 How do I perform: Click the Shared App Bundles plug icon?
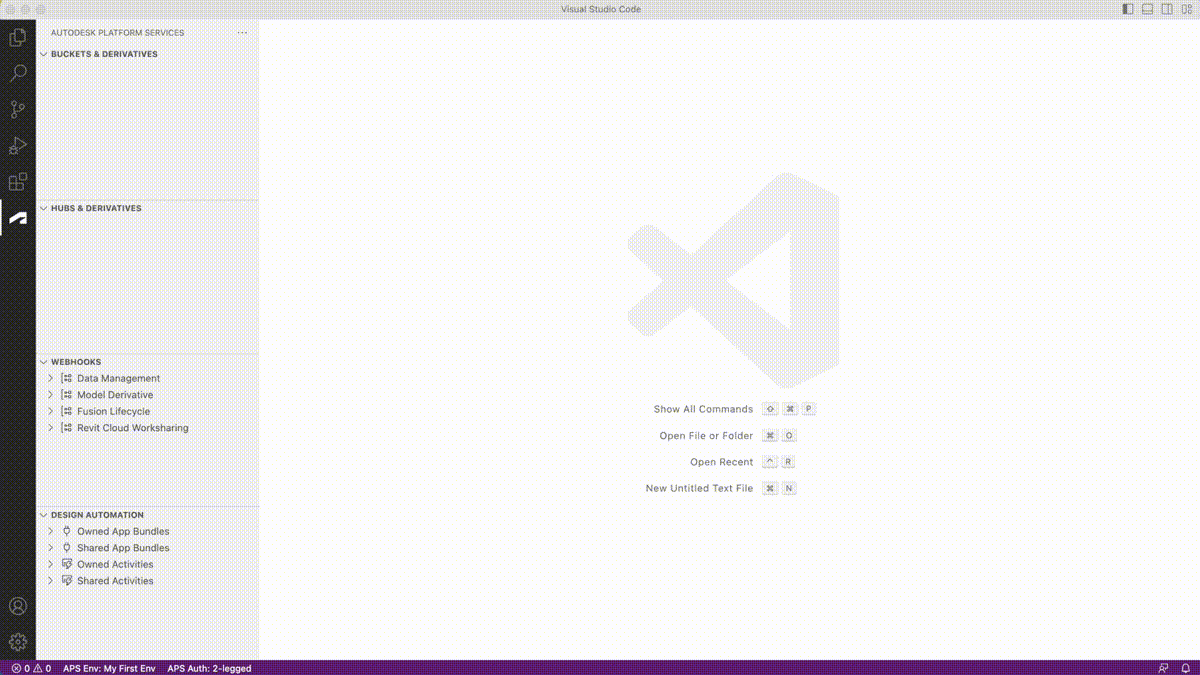pyautogui.click(x=67, y=548)
